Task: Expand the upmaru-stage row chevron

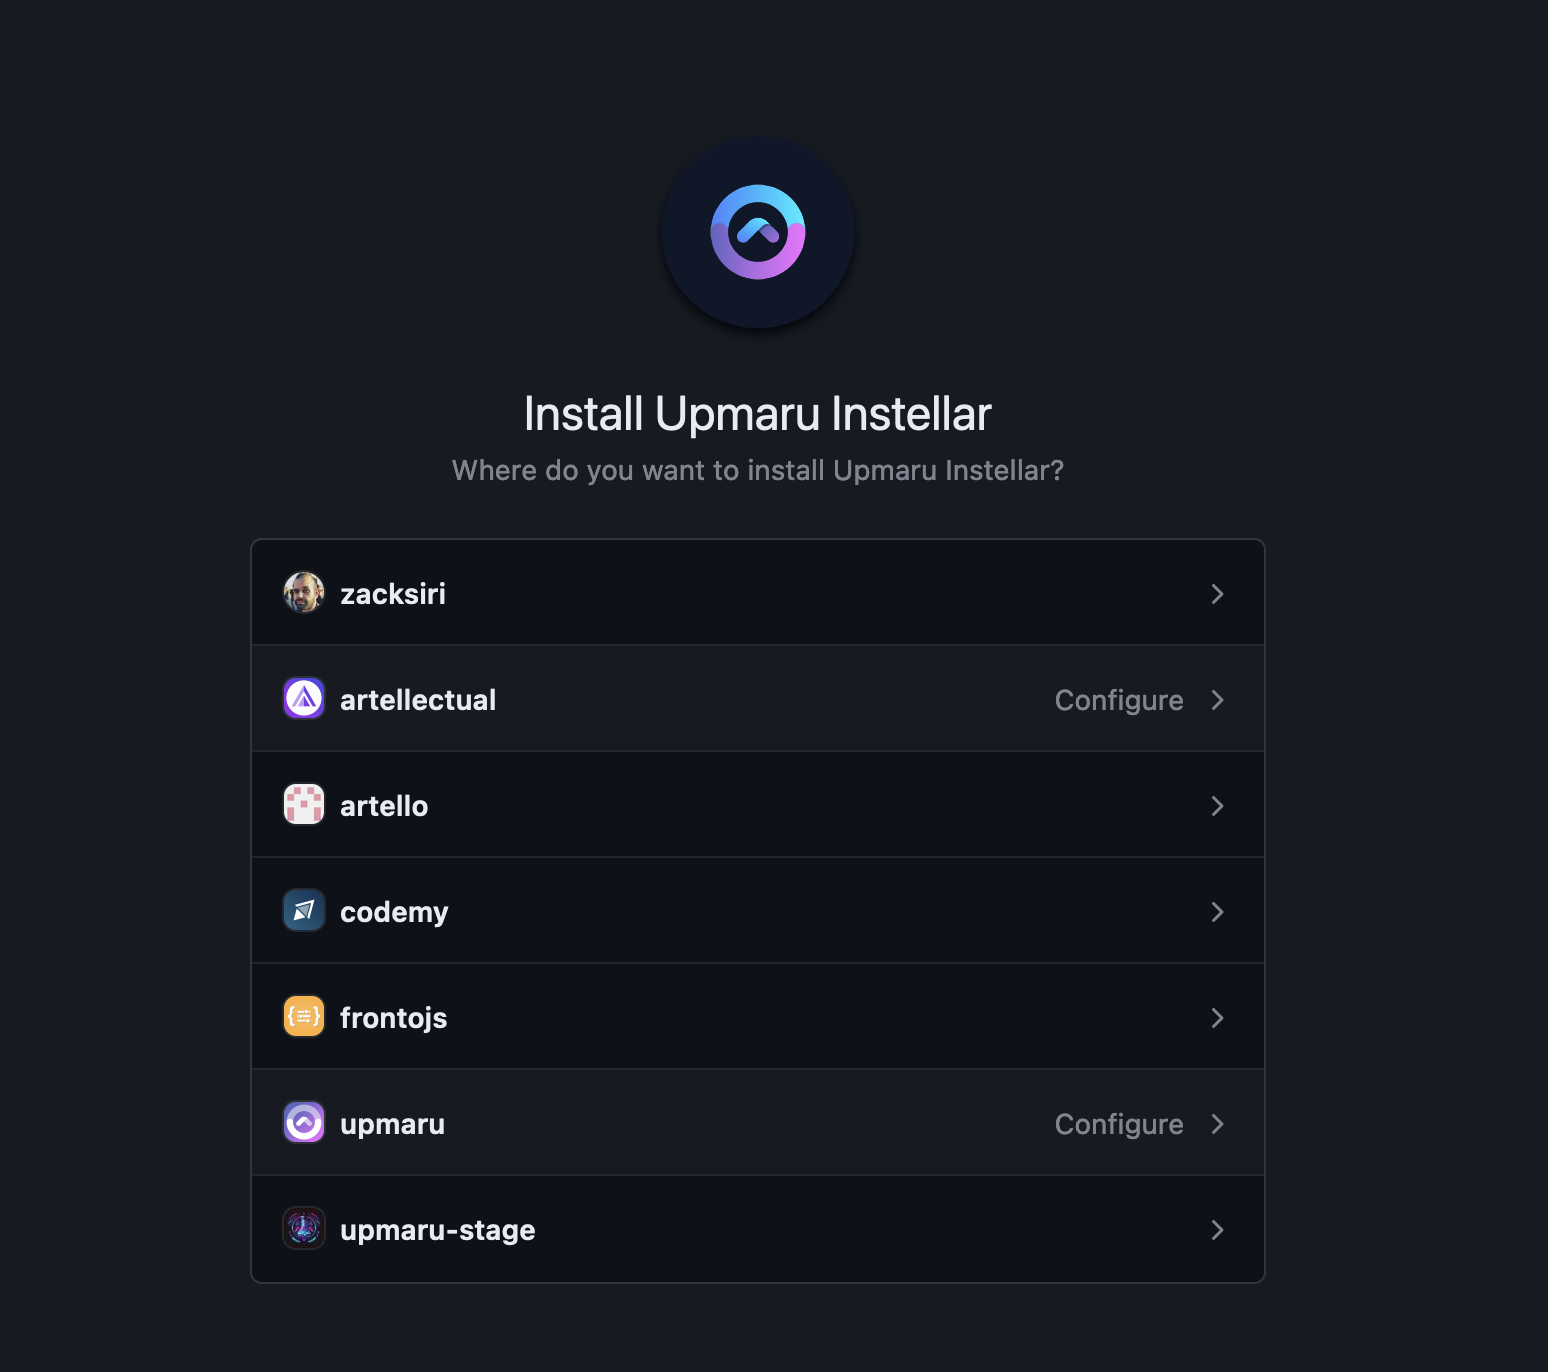Action: coord(1218,1229)
